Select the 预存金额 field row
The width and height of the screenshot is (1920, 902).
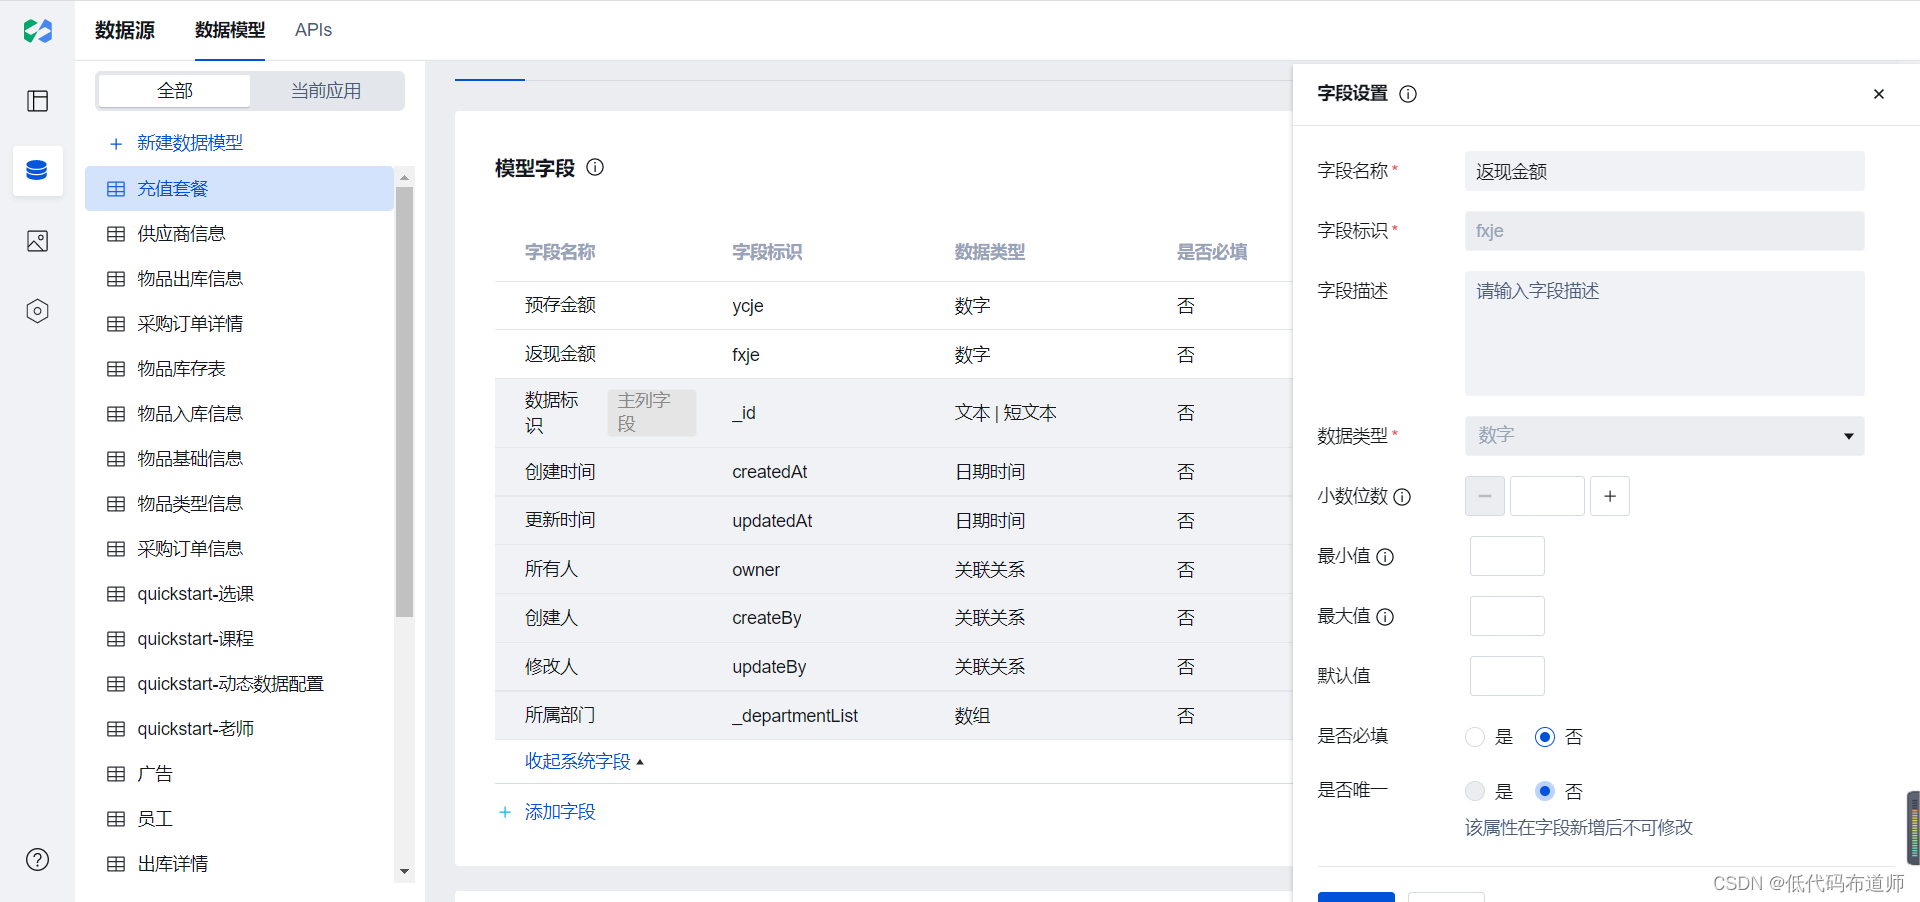tap(893, 306)
